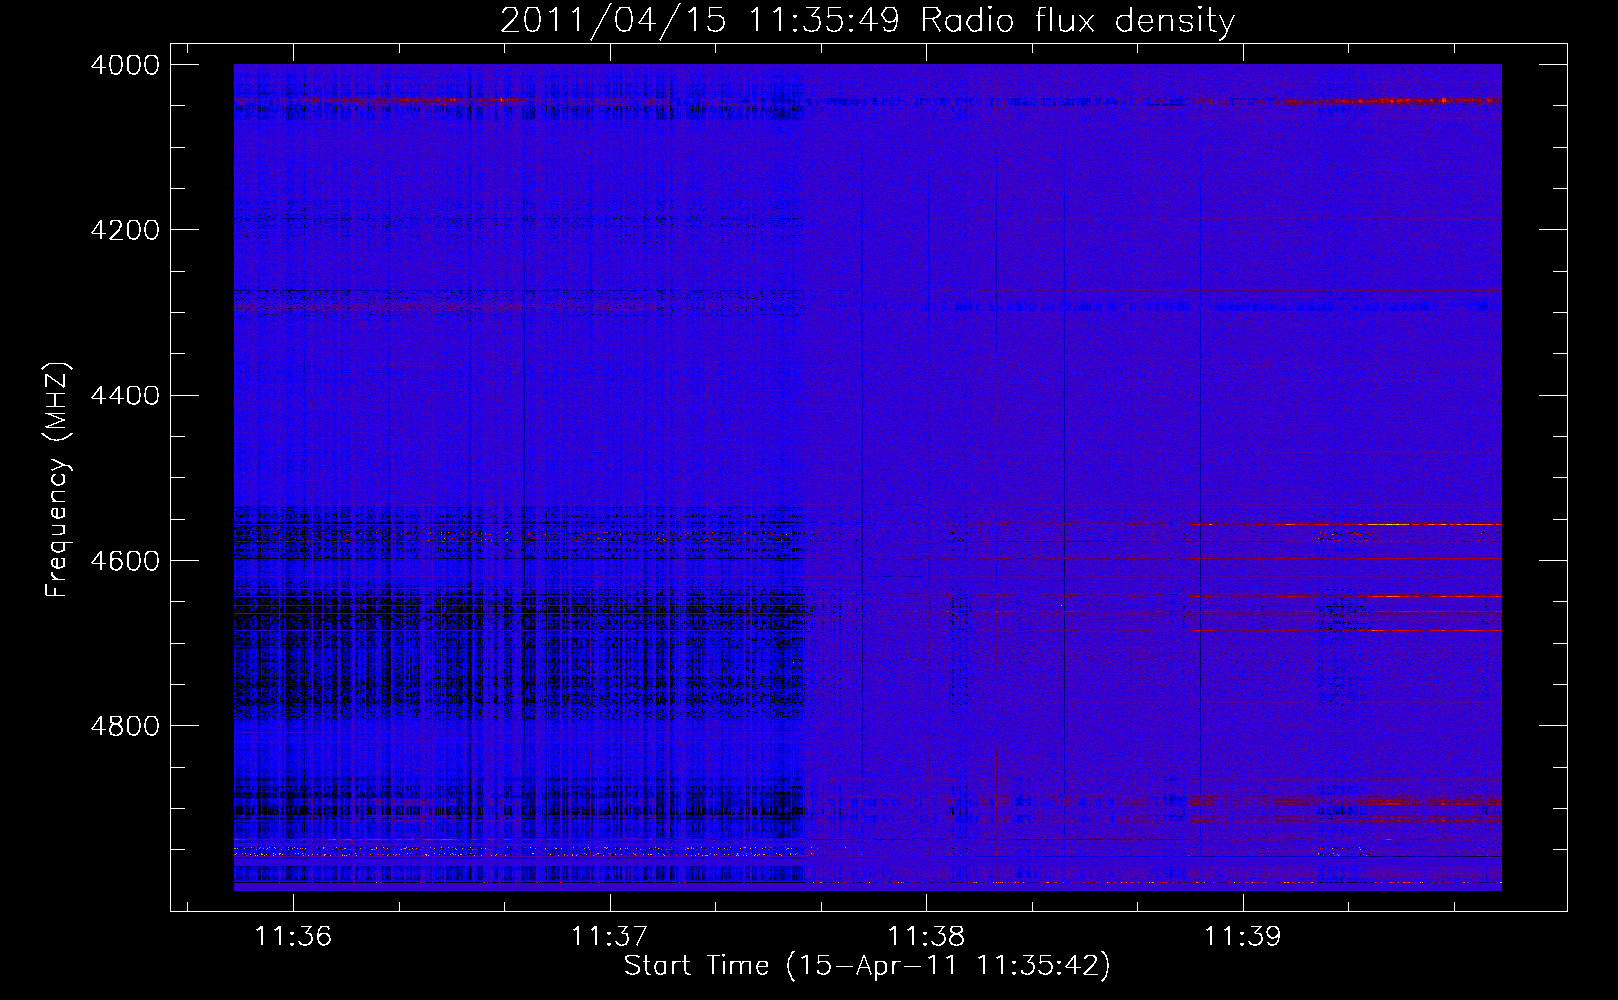Click the 4000 frequency axis label

(x=125, y=65)
